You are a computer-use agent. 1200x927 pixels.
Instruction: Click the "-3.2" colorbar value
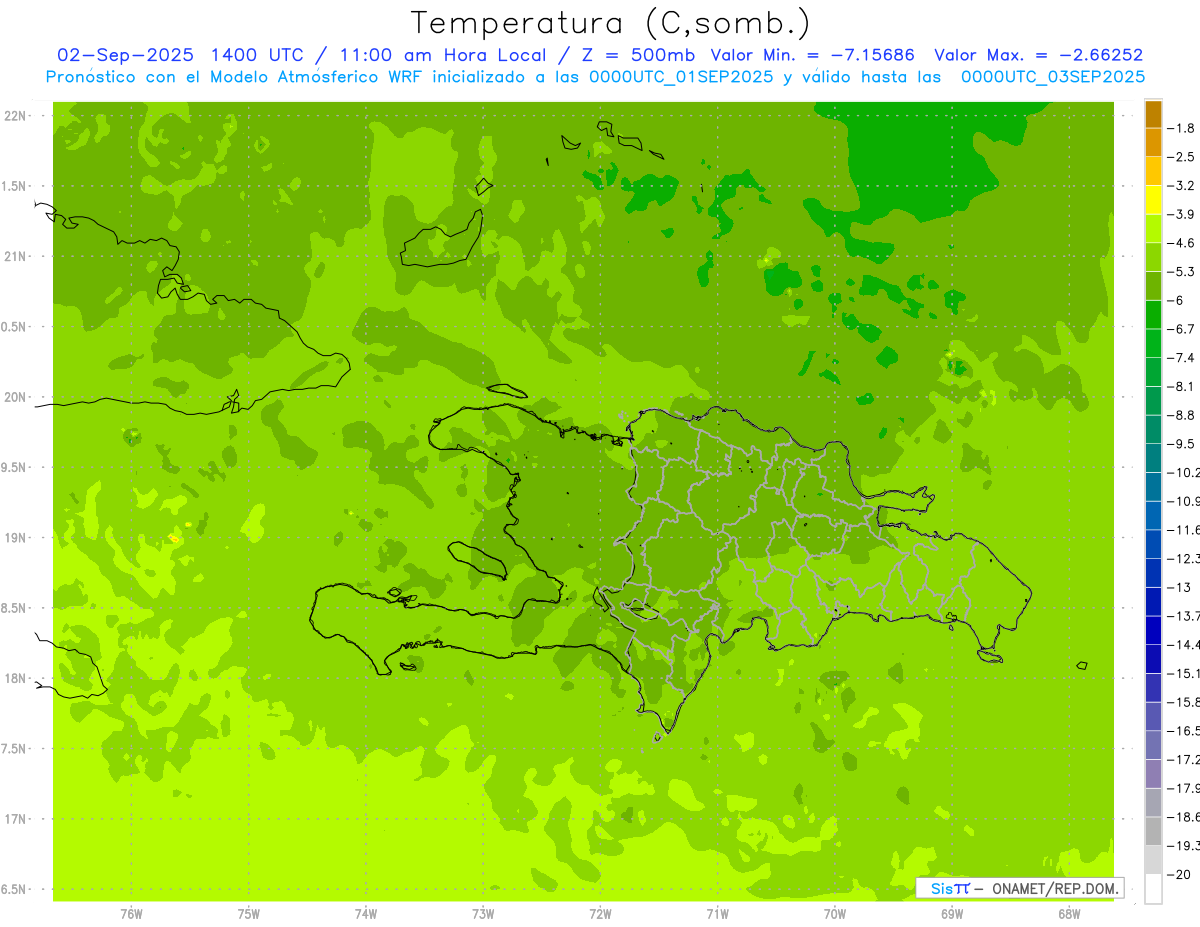click(1181, 186)
